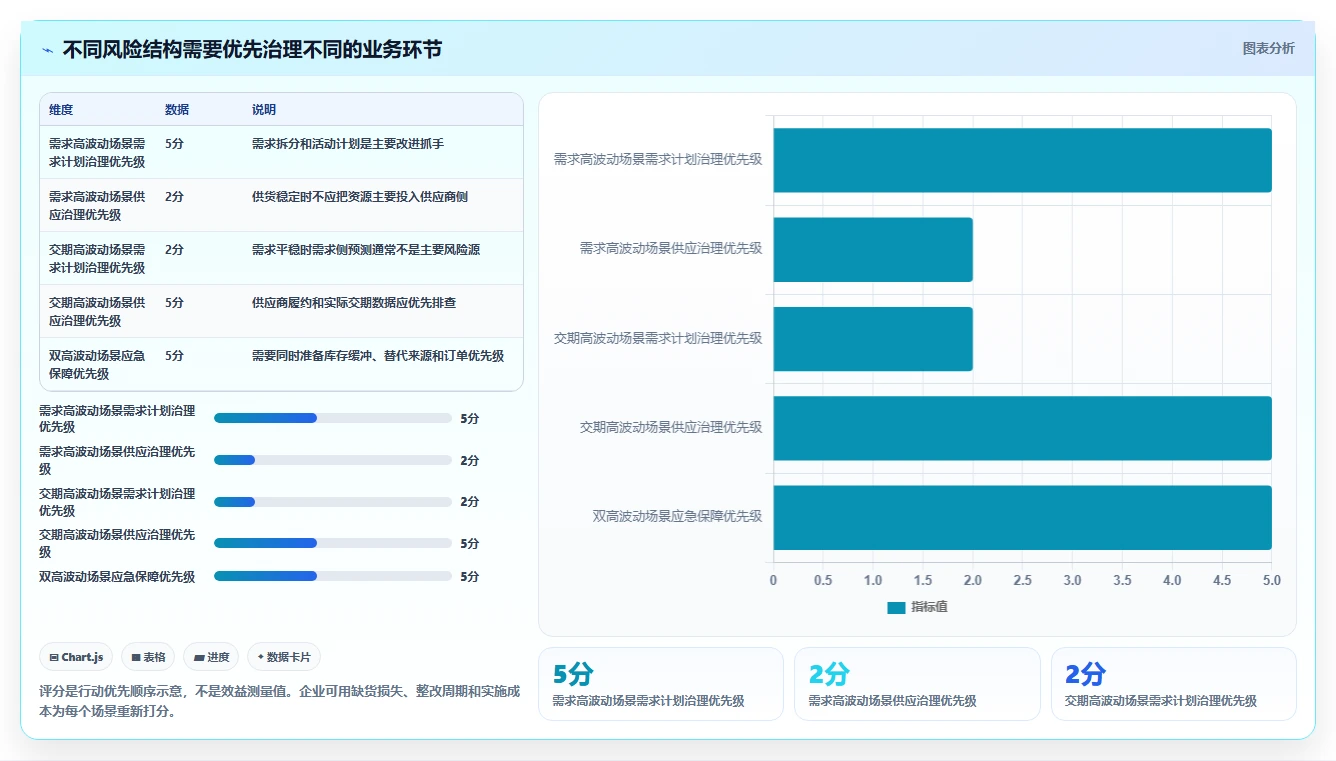Click table cell 需求高波动场景供应治理优先级
The image size is (1336, 761).
click(x=97, y=206)
